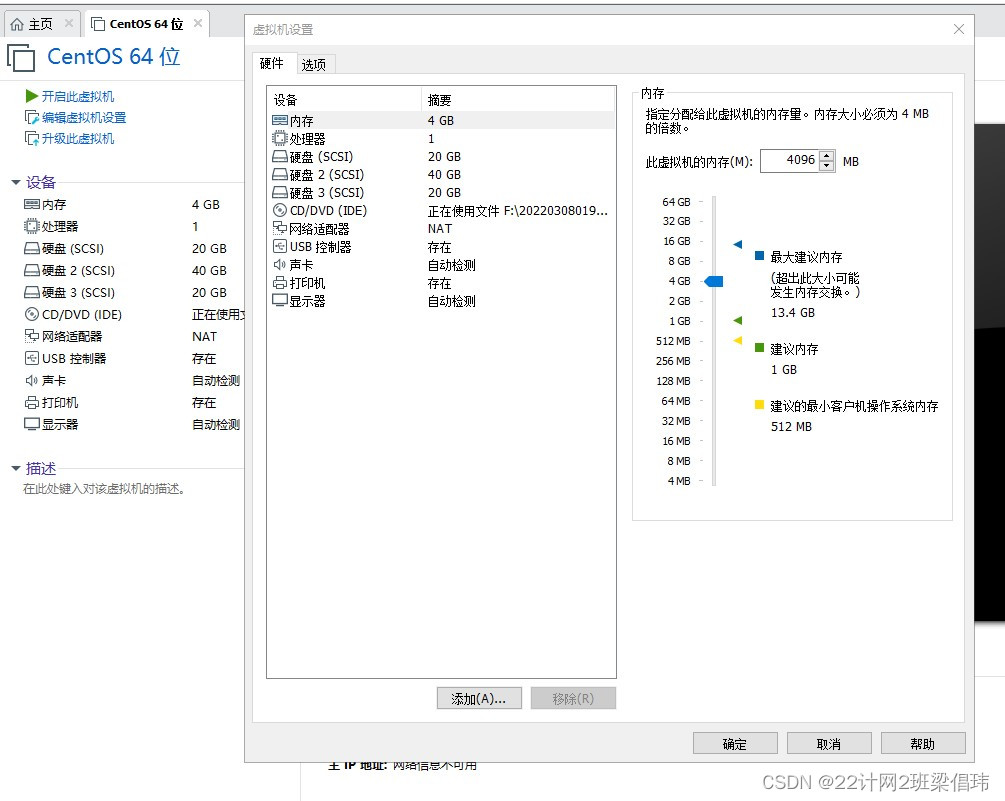
Task: Click the green play icon to power on VM
Action: (31, 96)
